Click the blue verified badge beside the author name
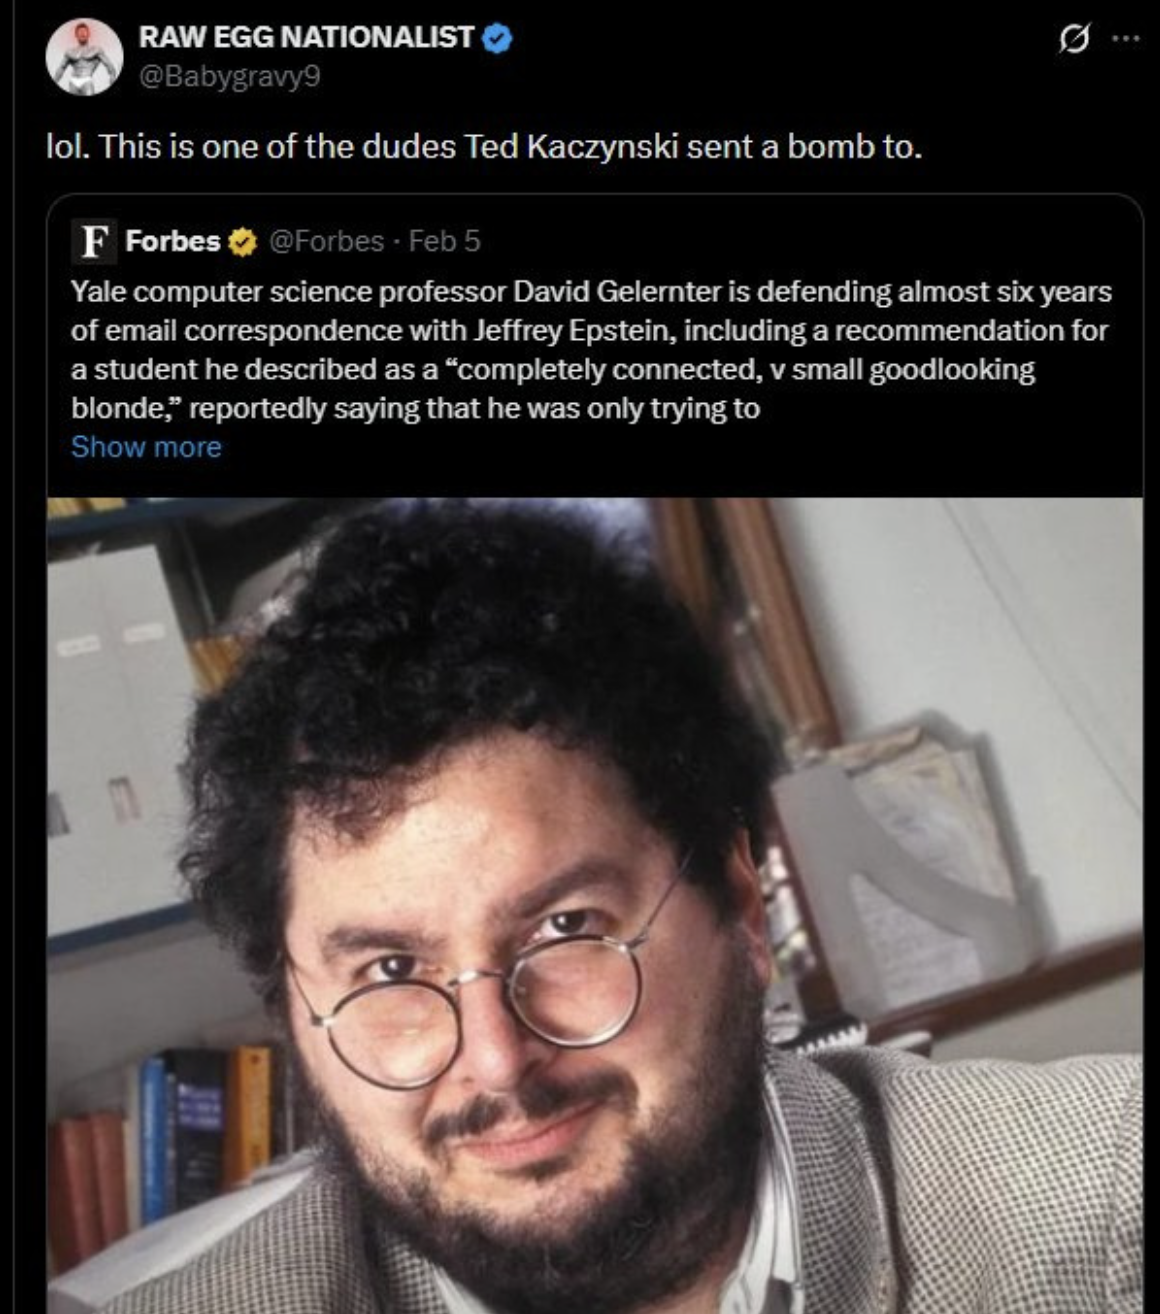The width and height of the screenshot is (1160, 1314). point(498,38)
